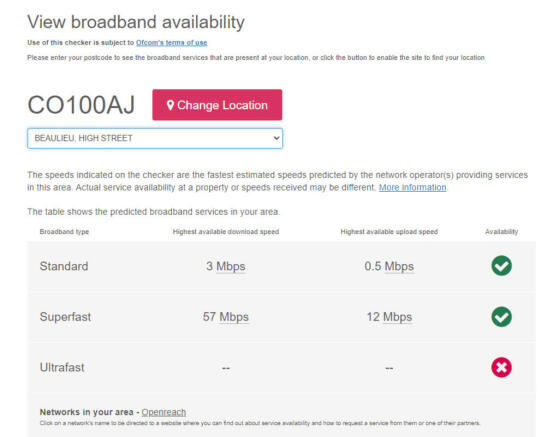Click the 0.5 Mbps Standard upload speed
559x437 pixels.
click(x=389, y=266)
